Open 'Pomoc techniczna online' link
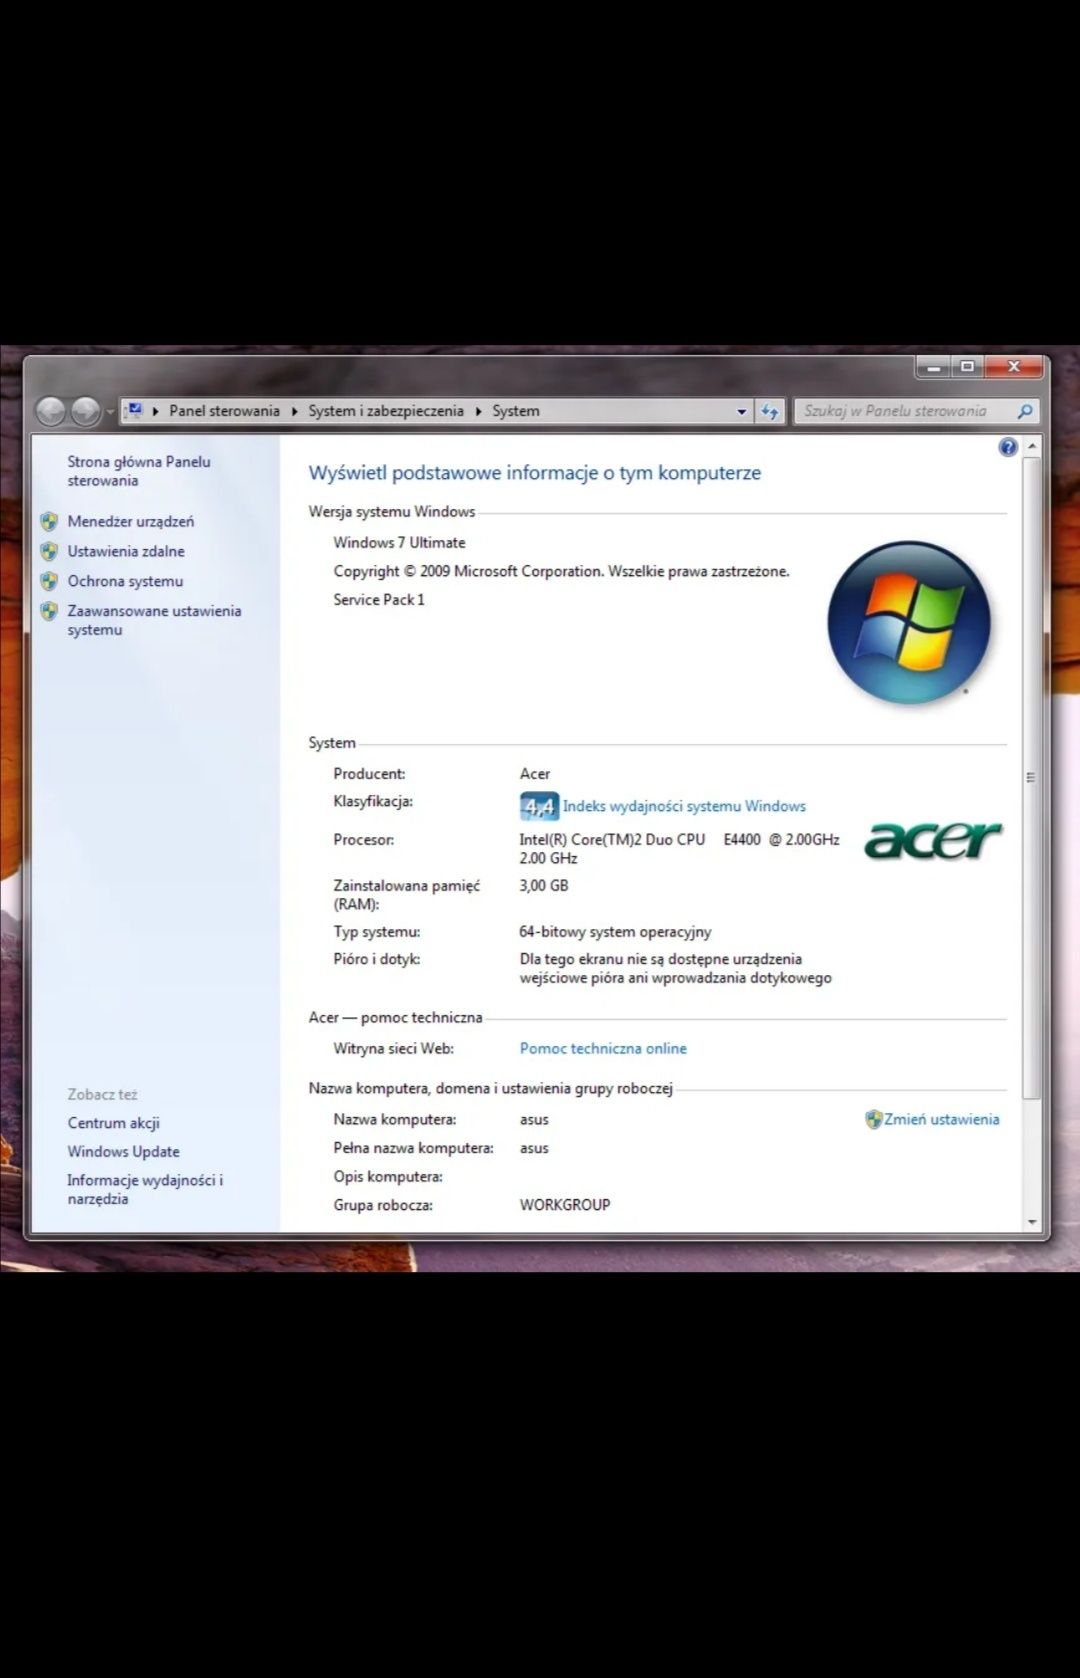 (603, 1048)
